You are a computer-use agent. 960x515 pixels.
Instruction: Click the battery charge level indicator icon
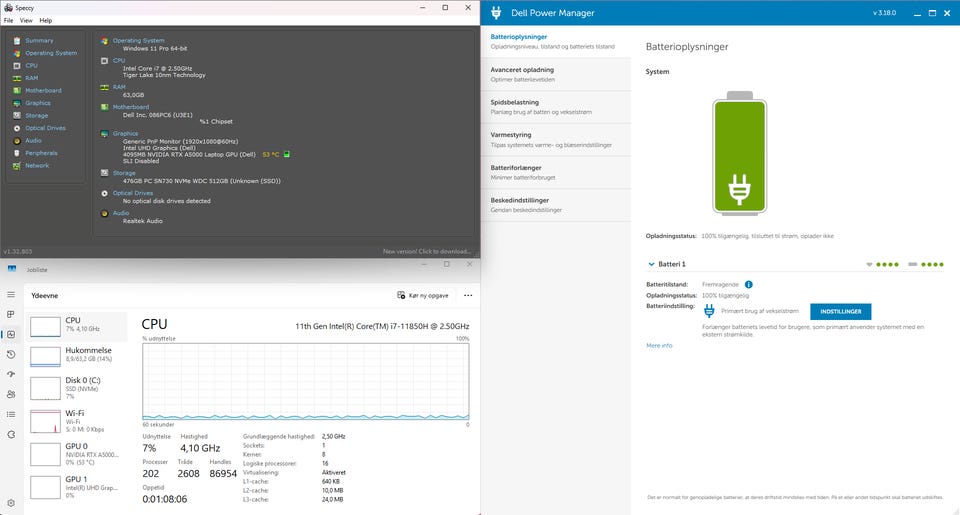coord(913,265)
